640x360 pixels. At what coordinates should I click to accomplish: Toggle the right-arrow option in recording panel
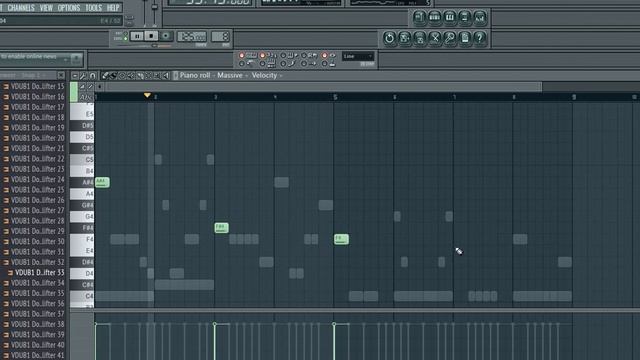click(309, 64)
